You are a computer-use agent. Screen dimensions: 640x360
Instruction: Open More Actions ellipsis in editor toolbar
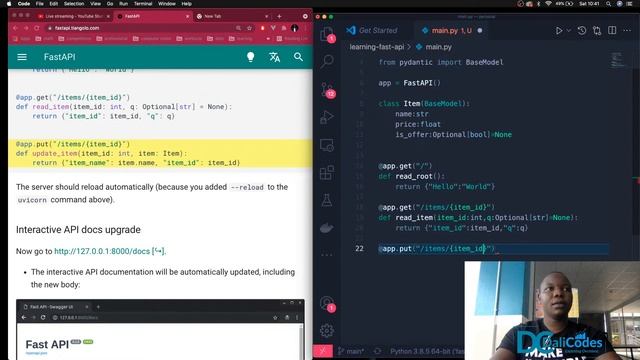[x=627, y=31]
